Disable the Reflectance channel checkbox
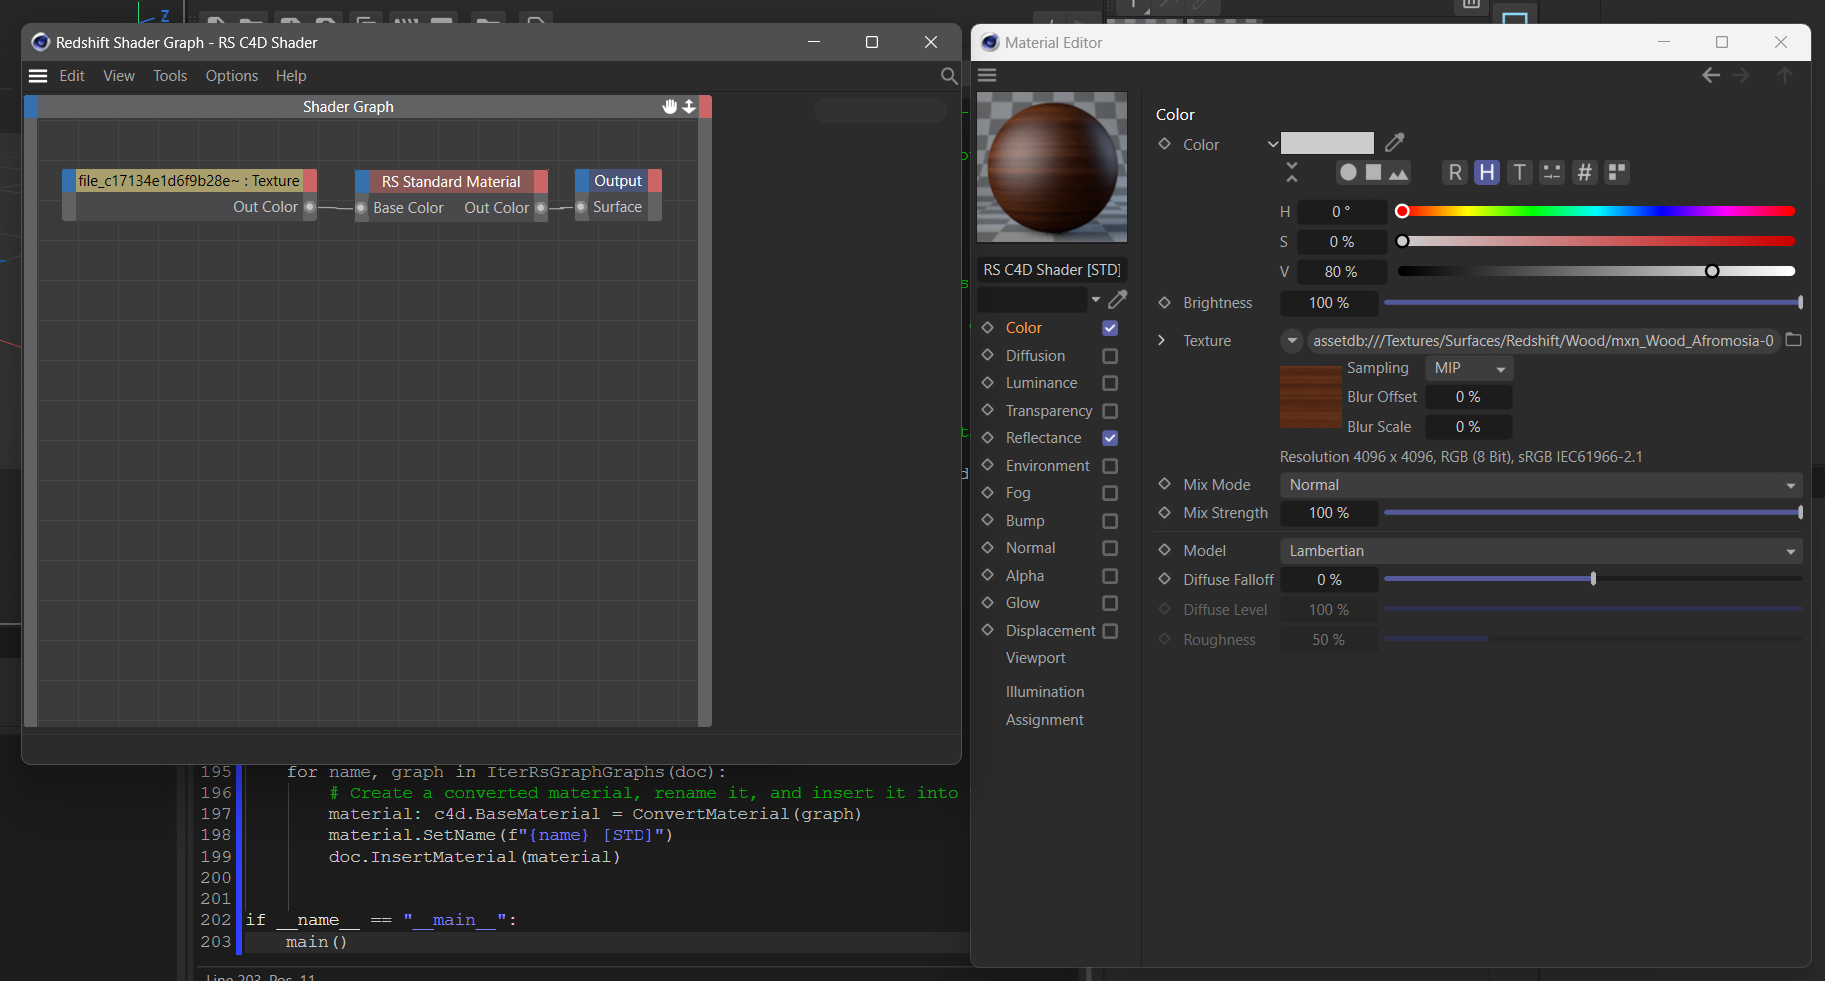Screen dimensions: 1825x981 click(x=1110, y=438)
